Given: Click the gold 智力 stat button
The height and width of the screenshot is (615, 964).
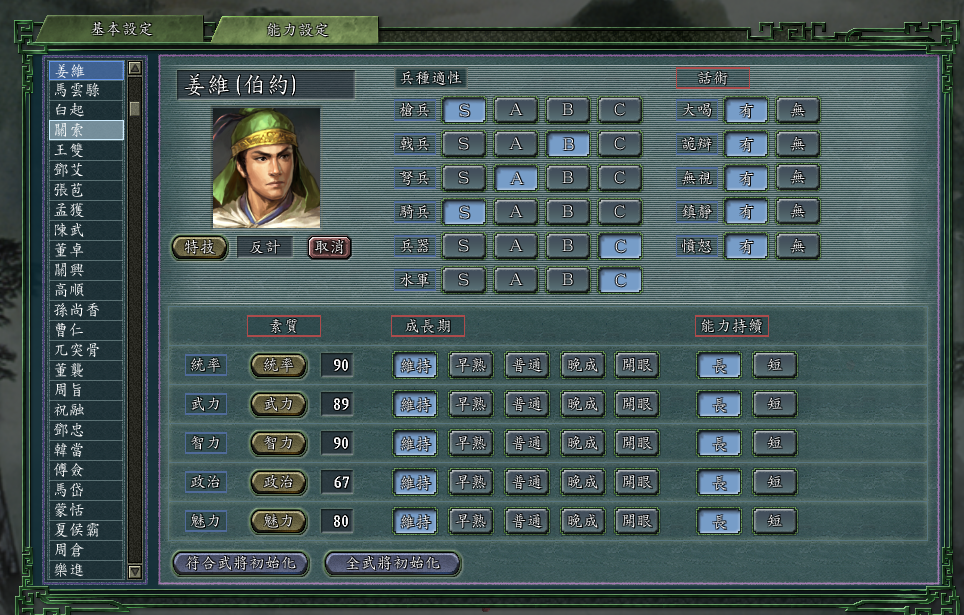Looking at the screenshot, I should click(279, 443).
